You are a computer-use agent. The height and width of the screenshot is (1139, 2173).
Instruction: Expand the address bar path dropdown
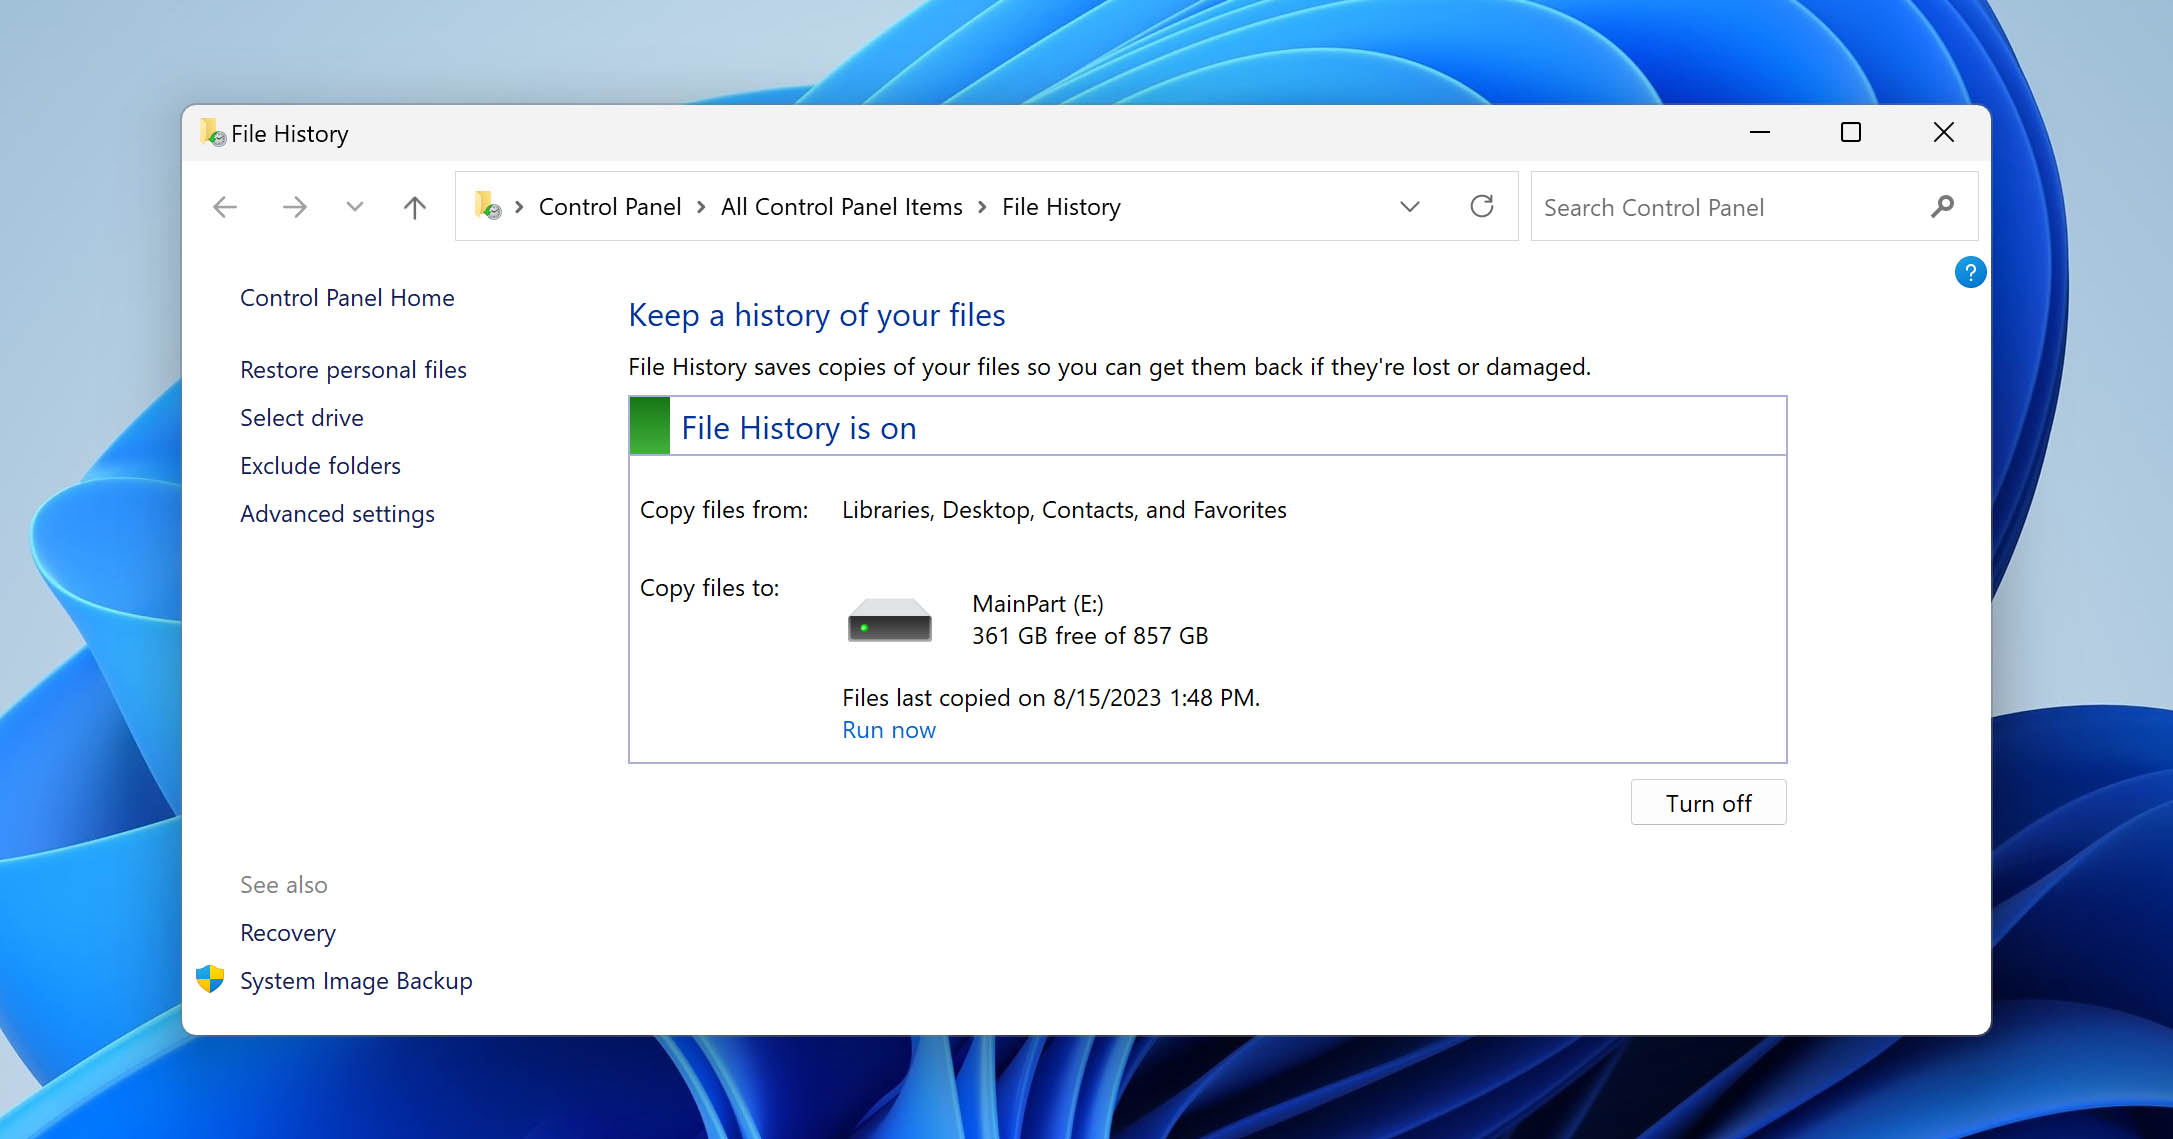tap(1411, 205)
